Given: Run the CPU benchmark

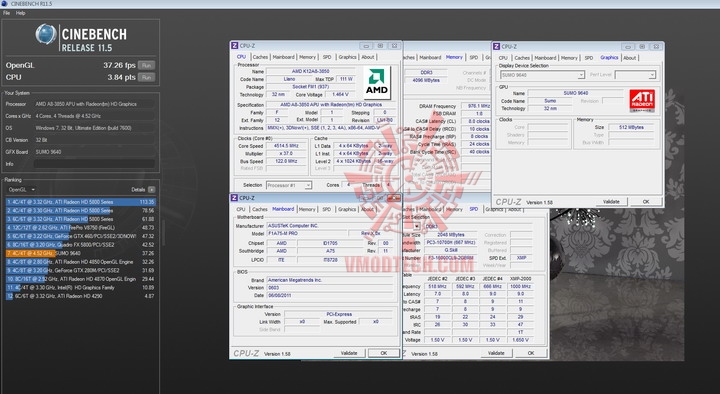Looking at the screenshot, I should pos(146,77).
